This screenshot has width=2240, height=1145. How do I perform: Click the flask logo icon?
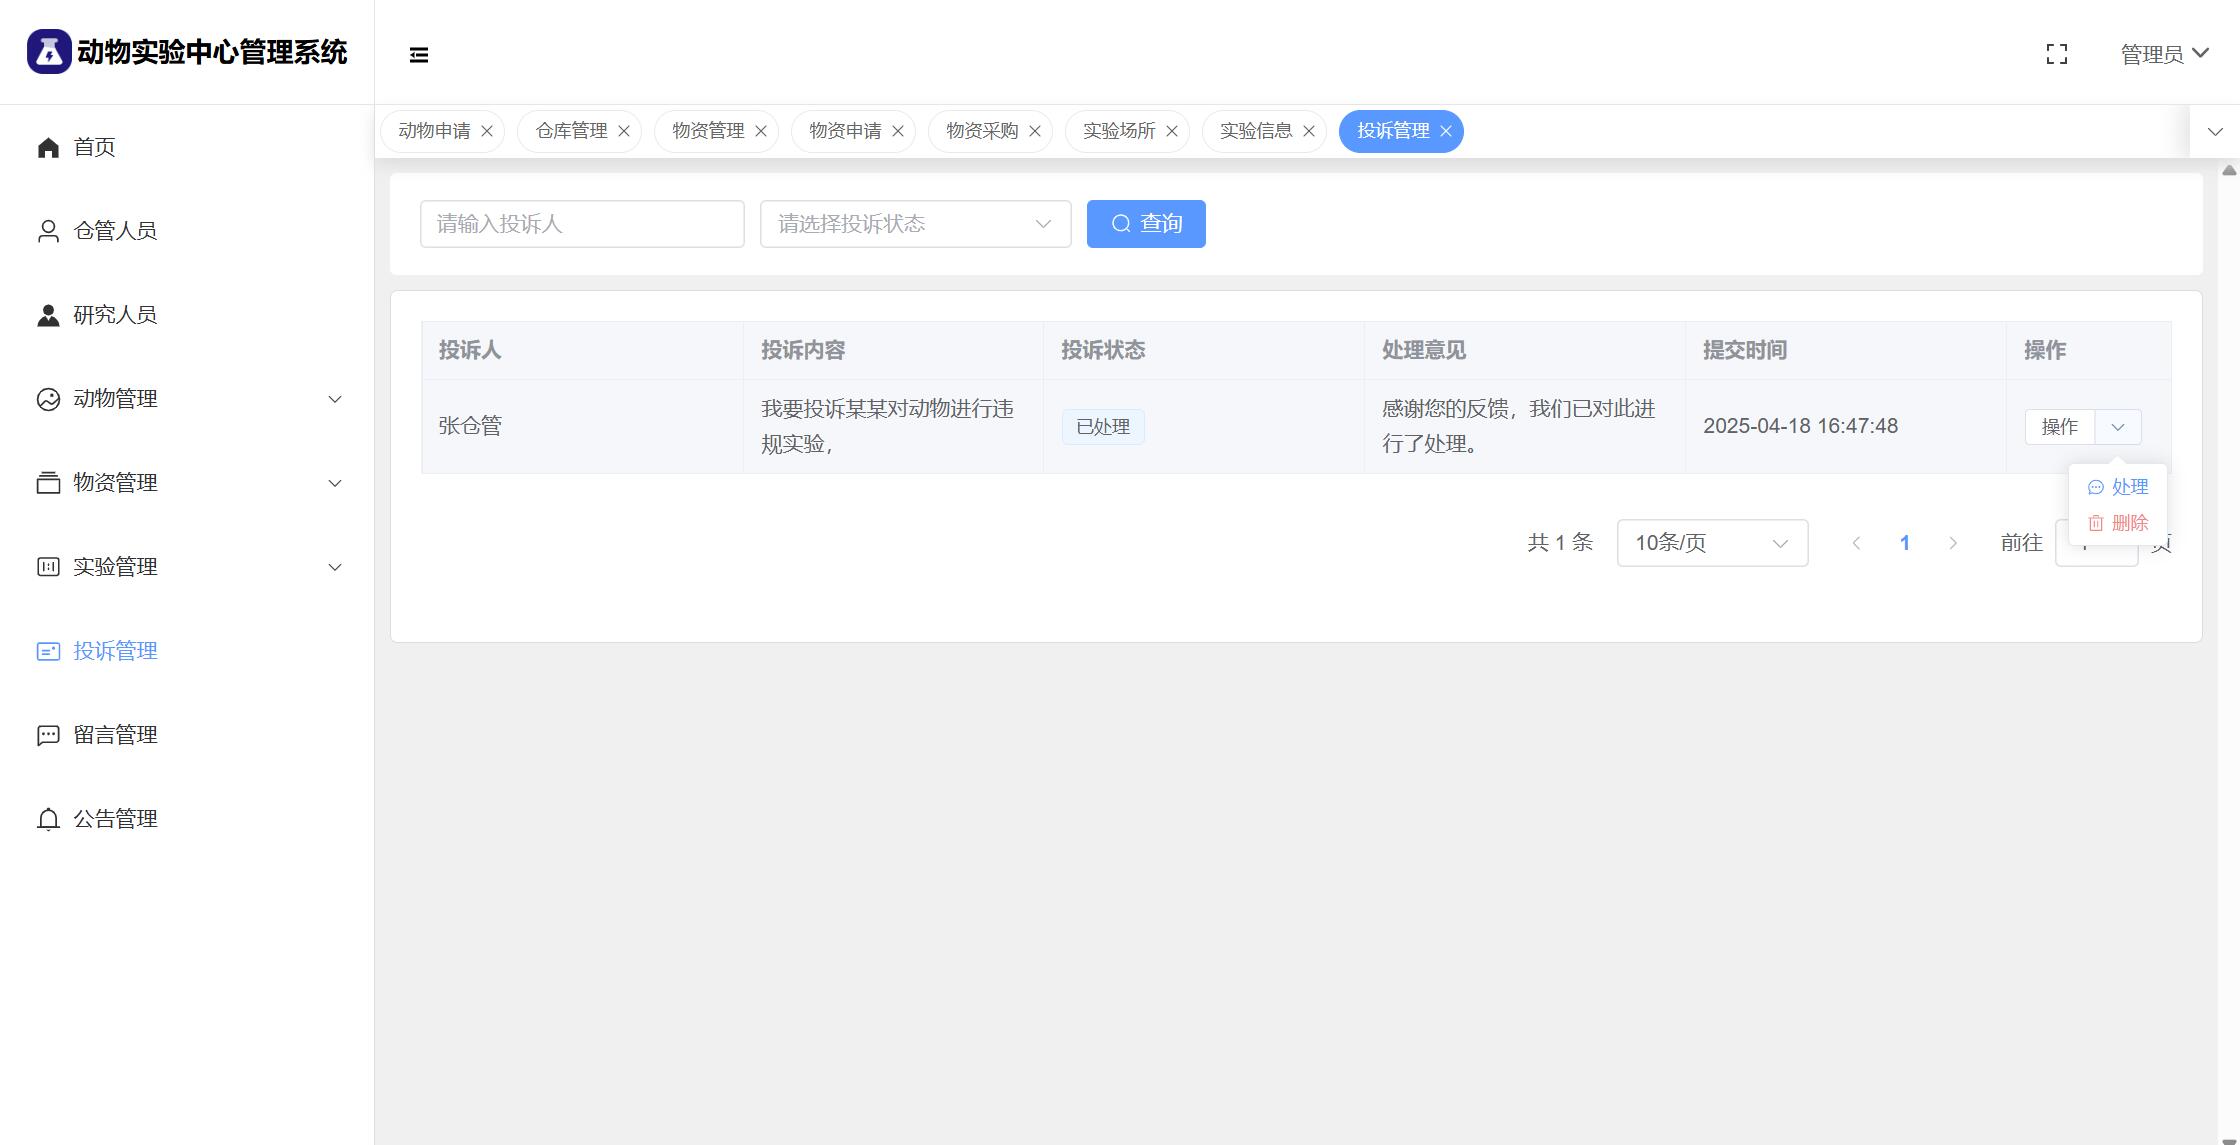click(x=49, y=52)
